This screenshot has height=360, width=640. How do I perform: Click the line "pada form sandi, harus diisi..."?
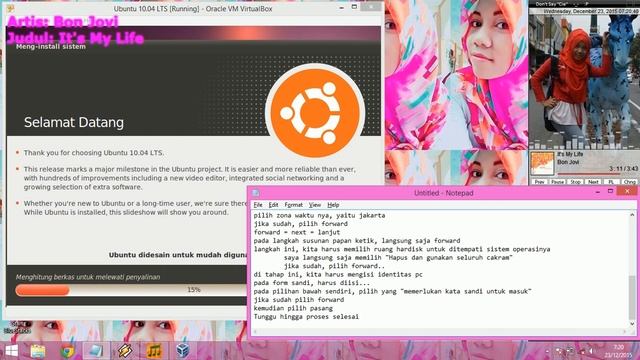click(311, 282)
